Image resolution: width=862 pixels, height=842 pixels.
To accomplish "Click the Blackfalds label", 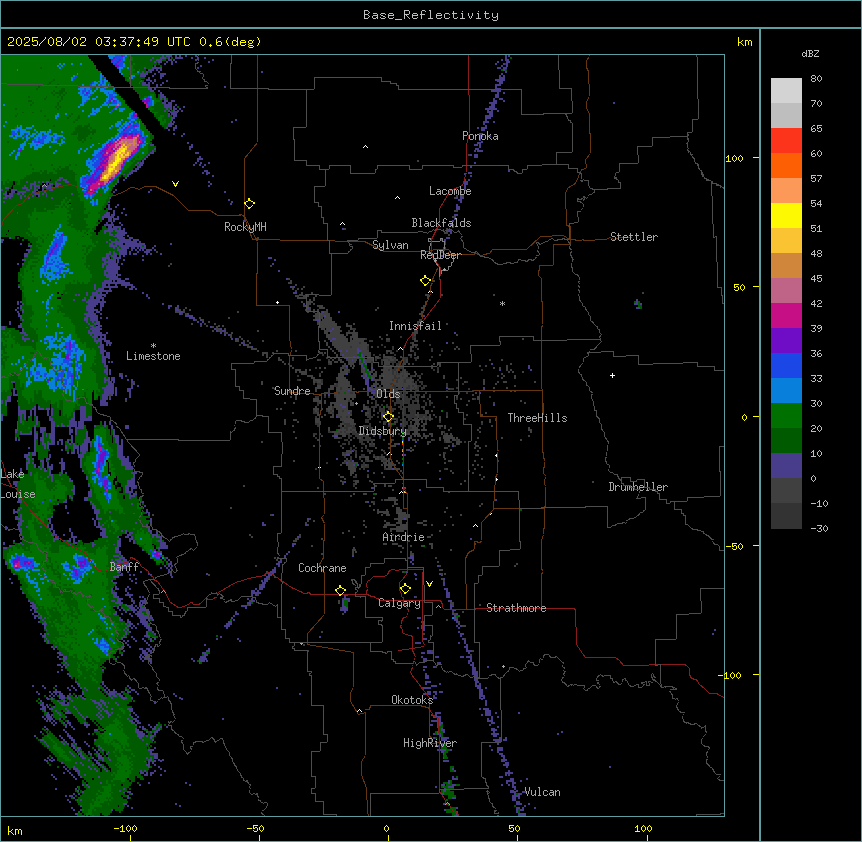I will pyautogui.click(x=441, y=223).
